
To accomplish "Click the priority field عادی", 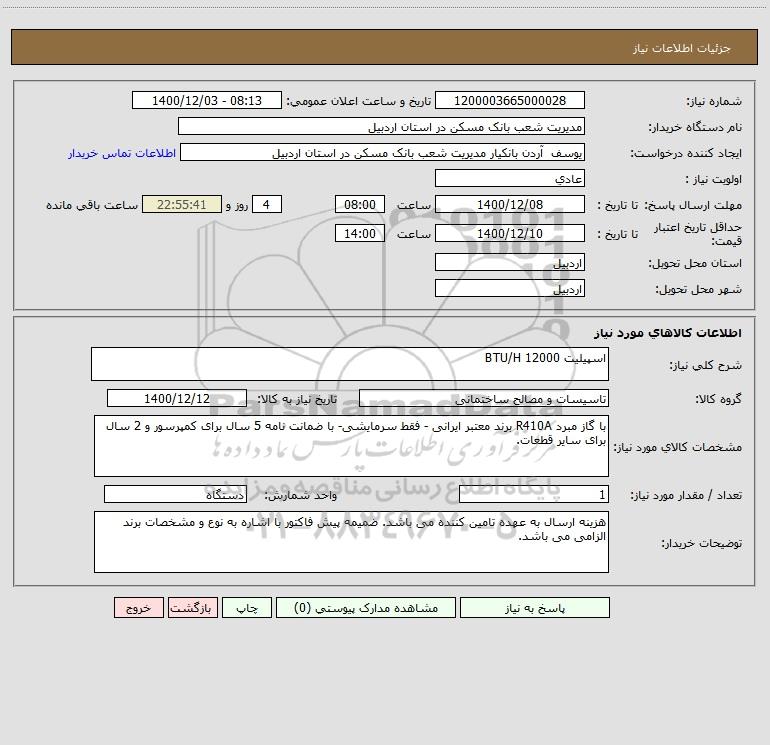I will coord(510,178).
